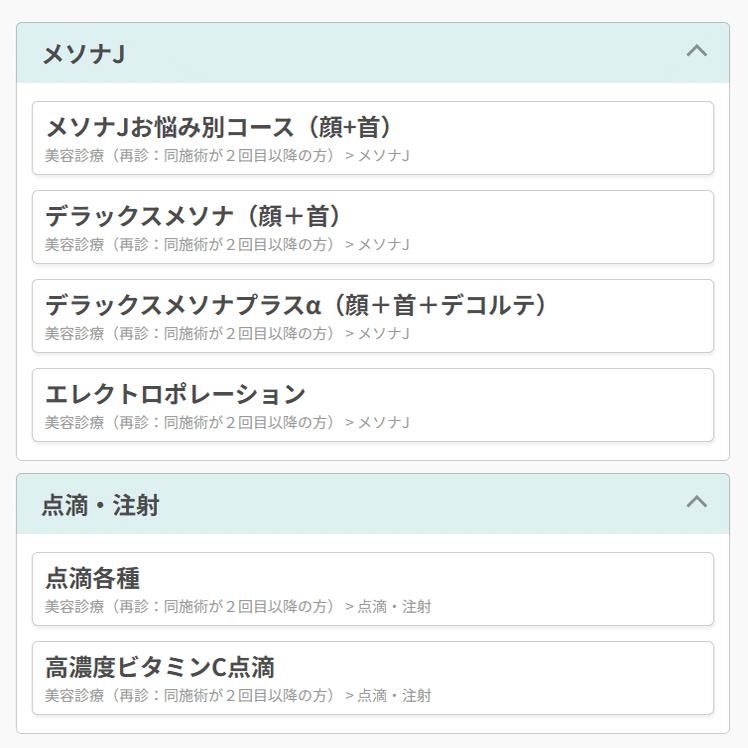Click the メソナJ section header title
748x748 pixels.
click(83, 54)
